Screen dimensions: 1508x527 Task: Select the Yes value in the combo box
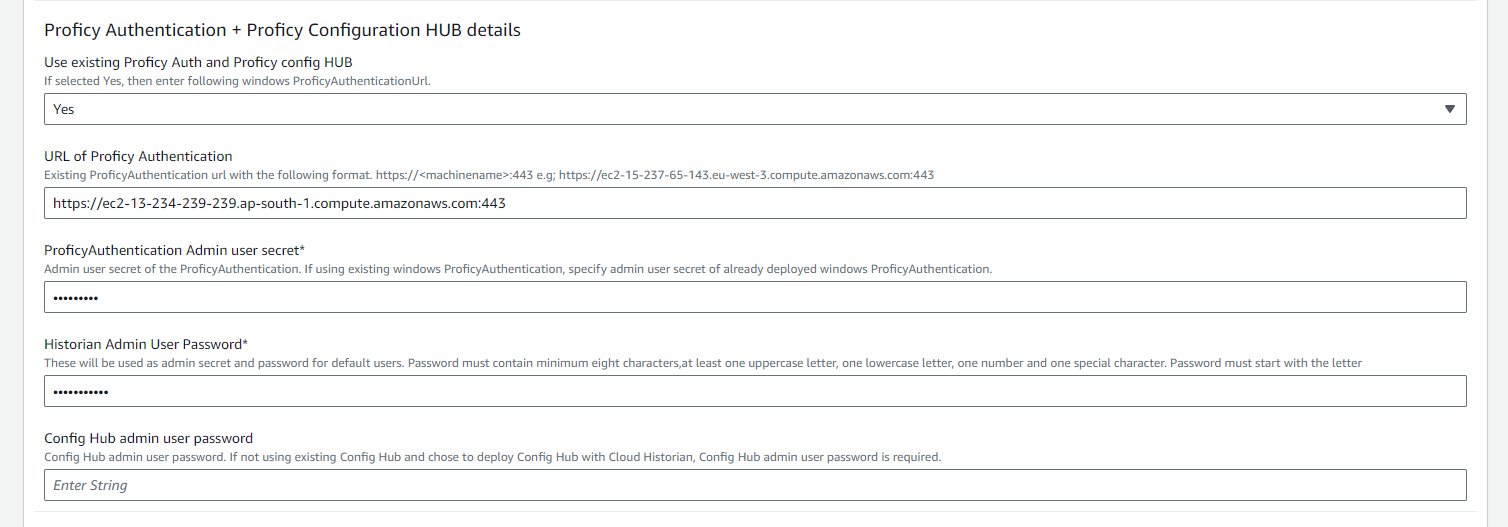(64, 109)
